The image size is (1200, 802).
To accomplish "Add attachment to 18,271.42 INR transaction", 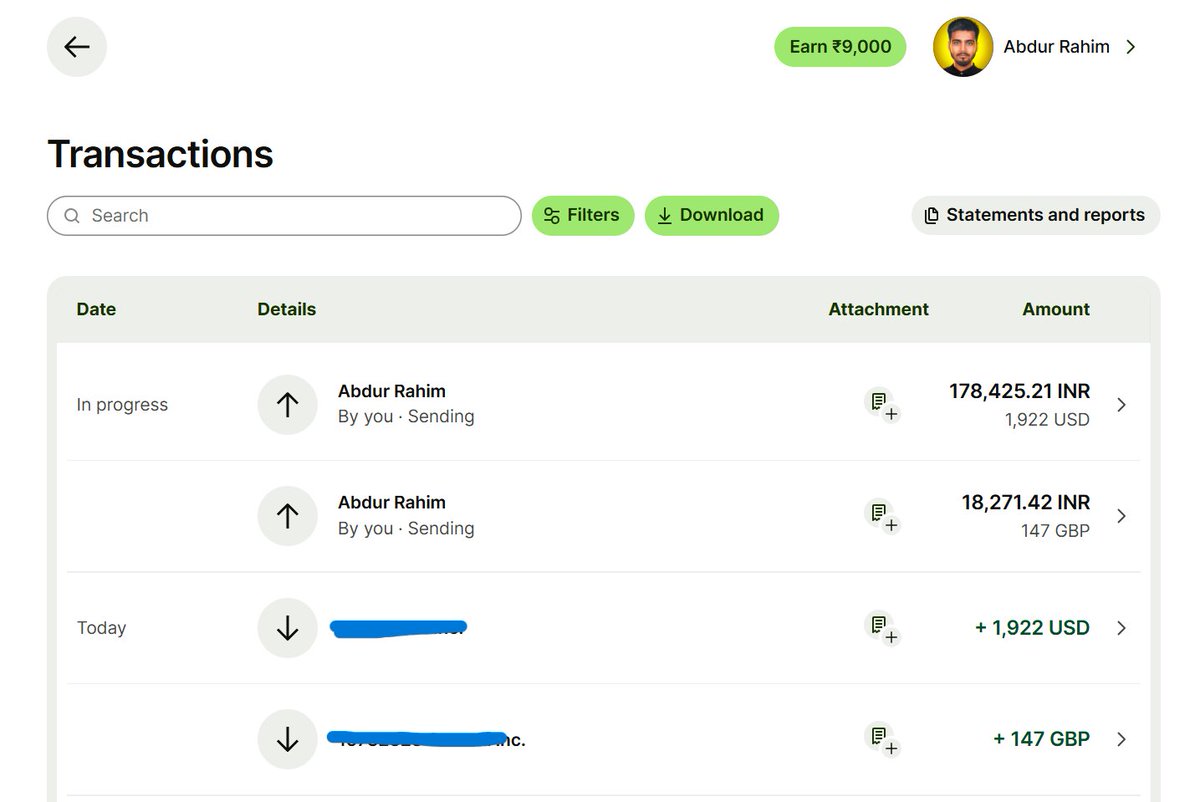I will (x=882, y=515).
